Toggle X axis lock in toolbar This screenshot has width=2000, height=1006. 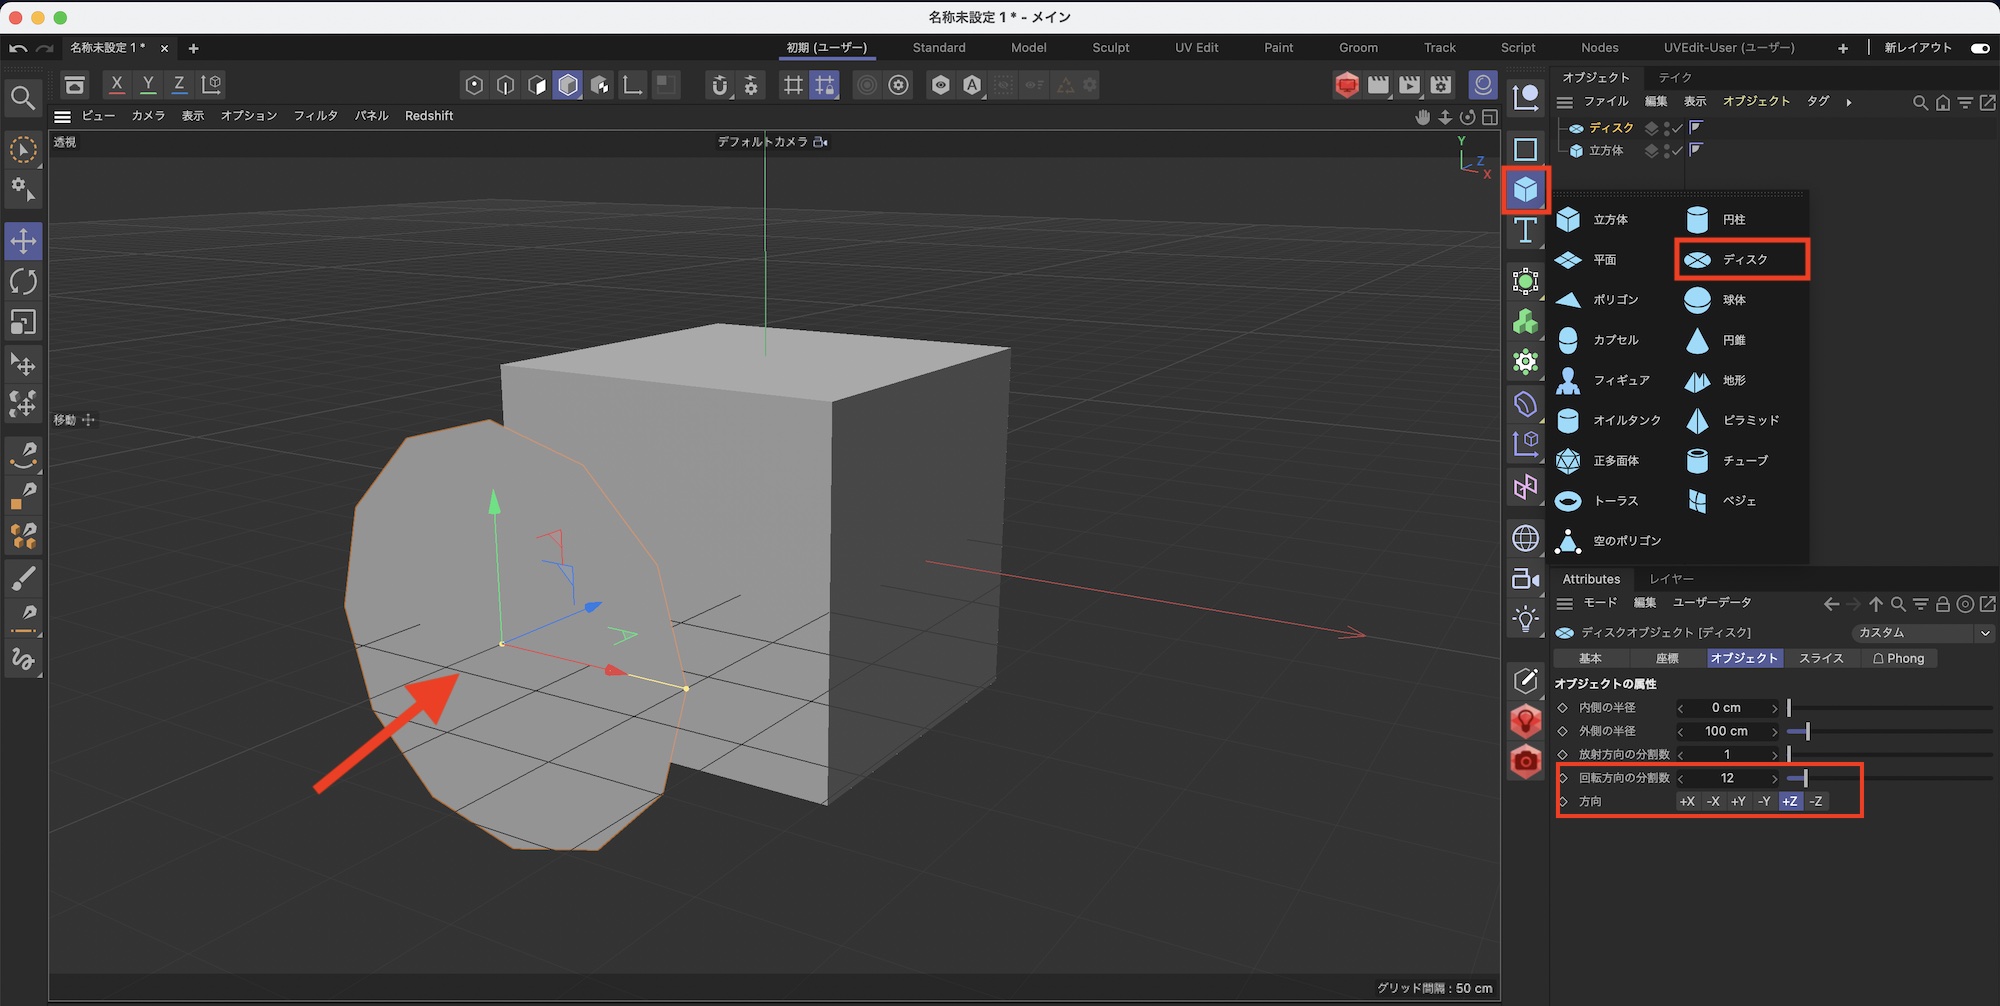117,85
